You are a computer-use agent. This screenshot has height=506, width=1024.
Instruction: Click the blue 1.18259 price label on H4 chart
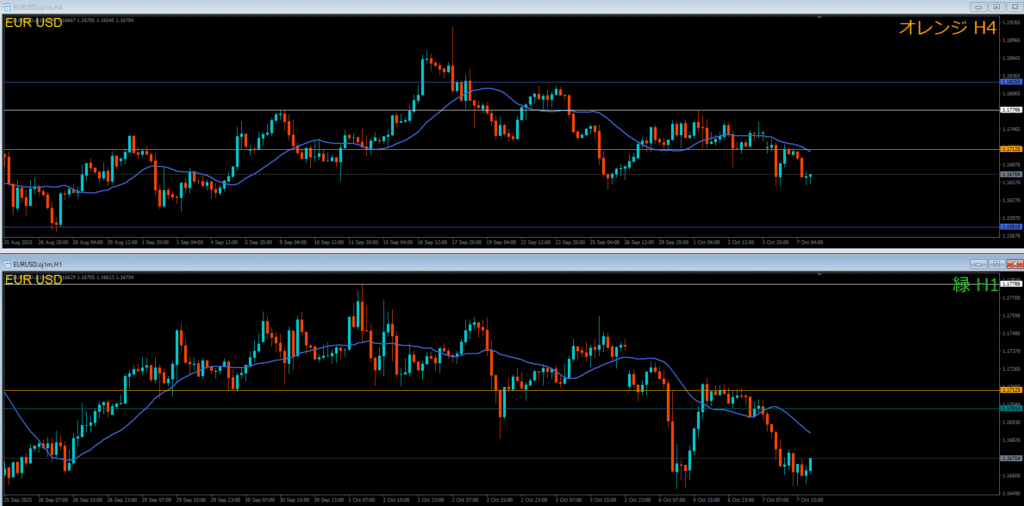click(1011, 82)
